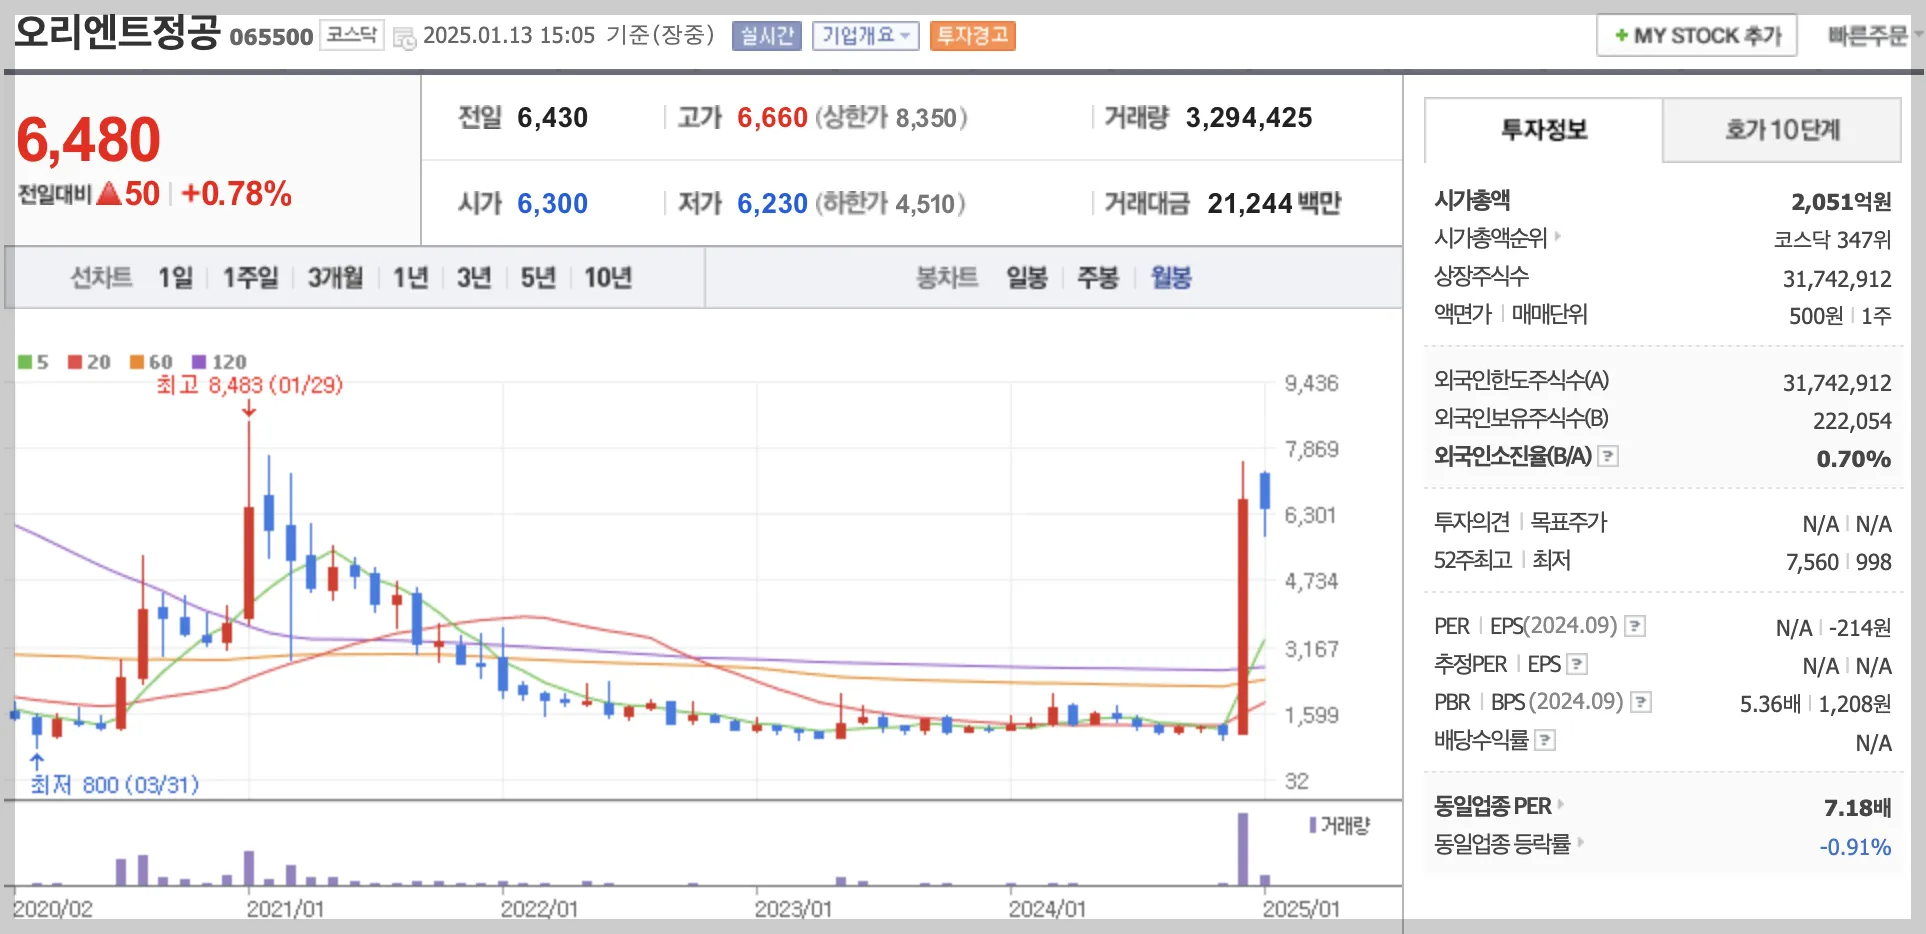Click the 9,436 y-axis price label

point(1311,383)
